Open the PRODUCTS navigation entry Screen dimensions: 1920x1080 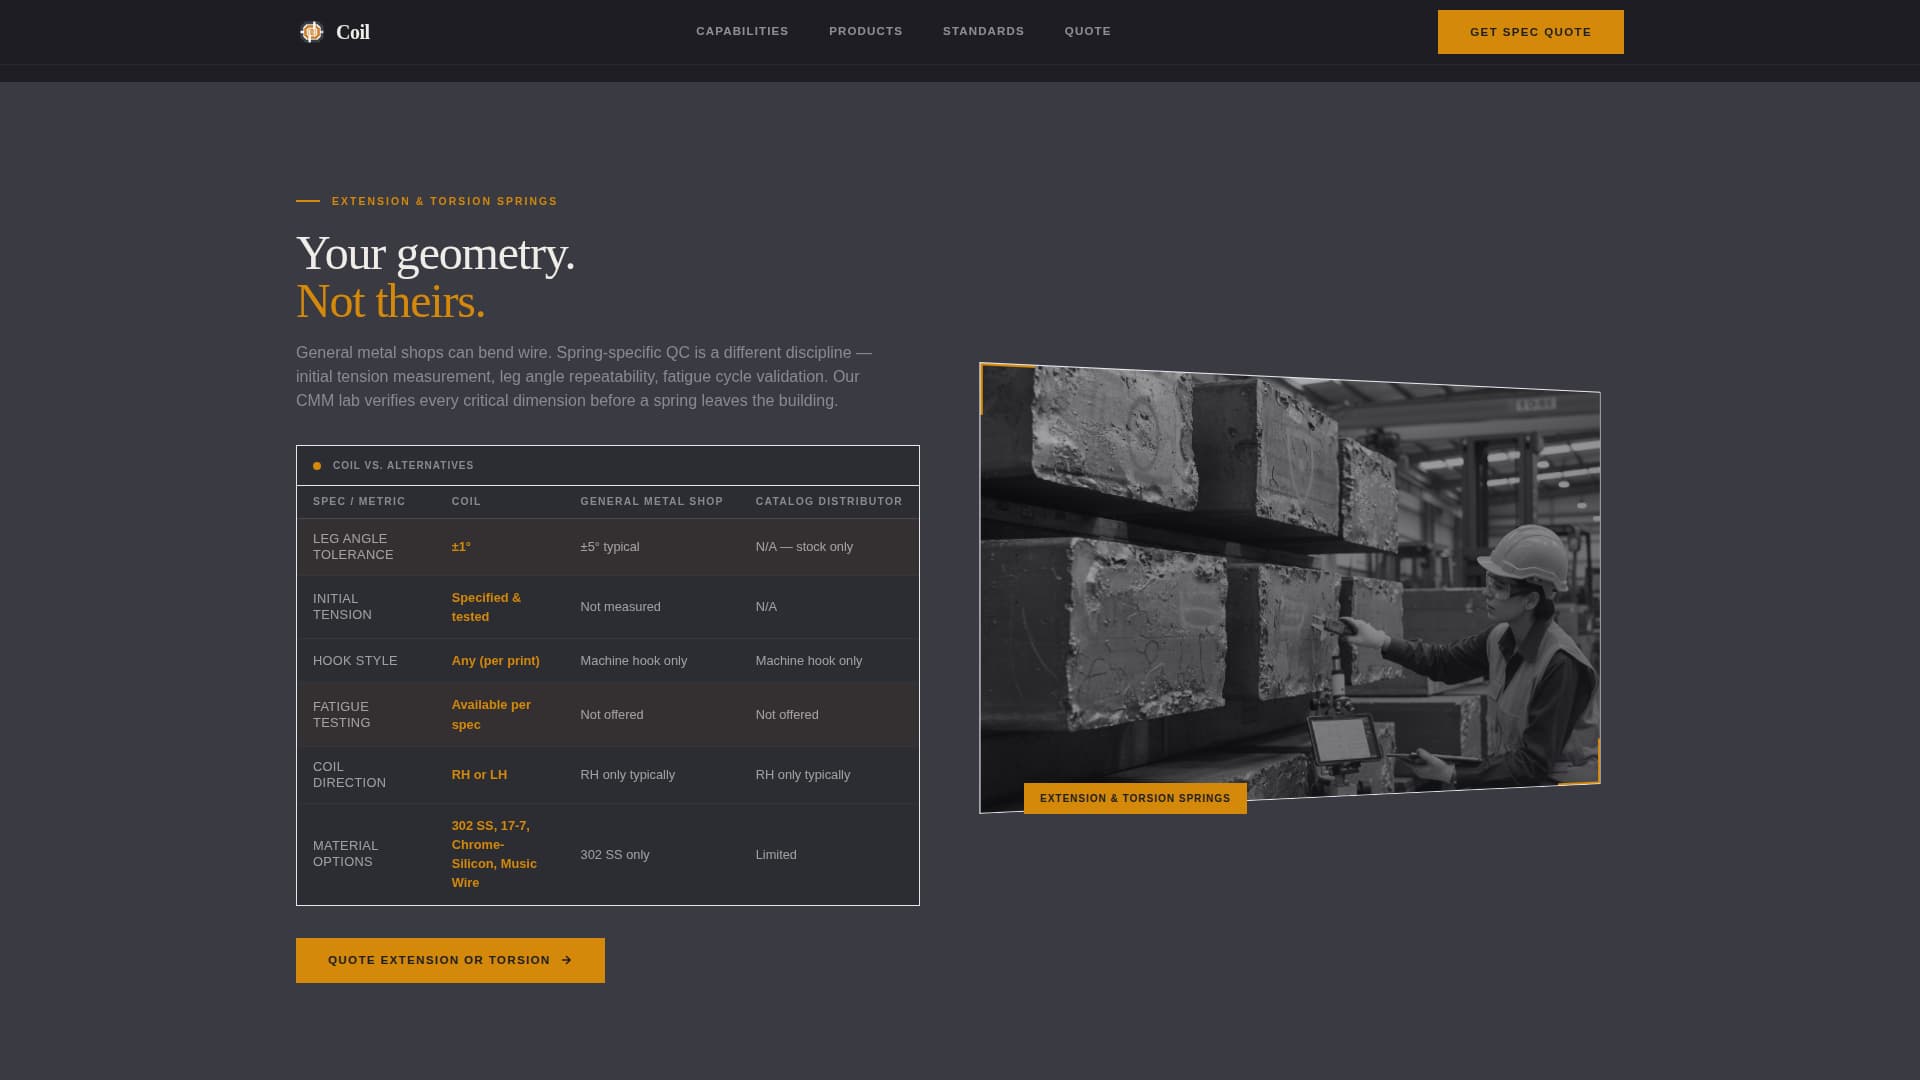click(x=865, y=31)
